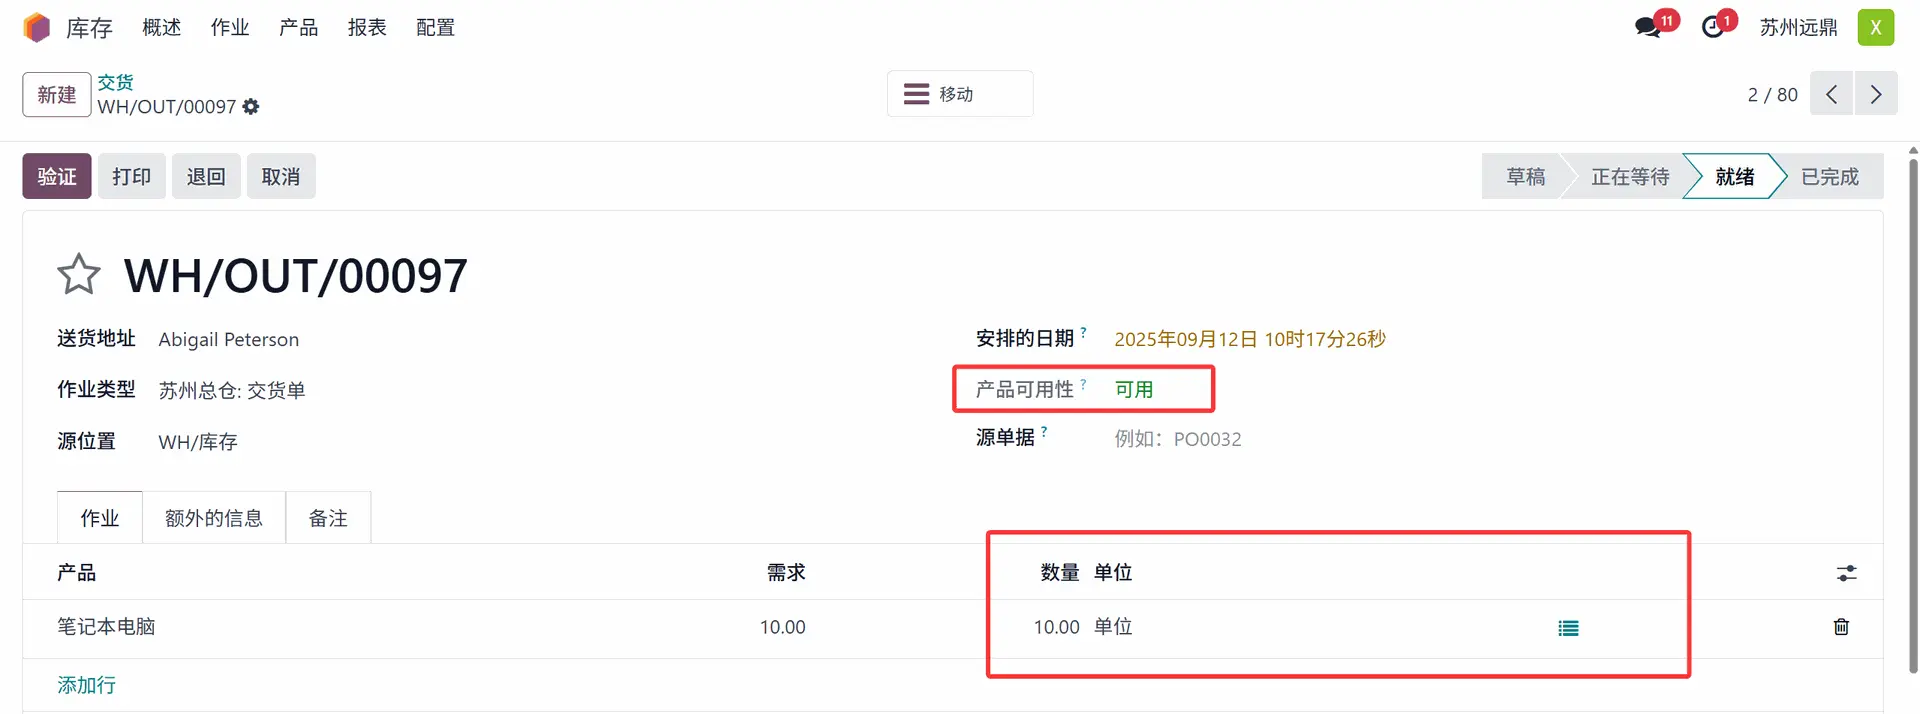
Task: Switch to the 额外的信息 tab
Action: coord(214,518)
